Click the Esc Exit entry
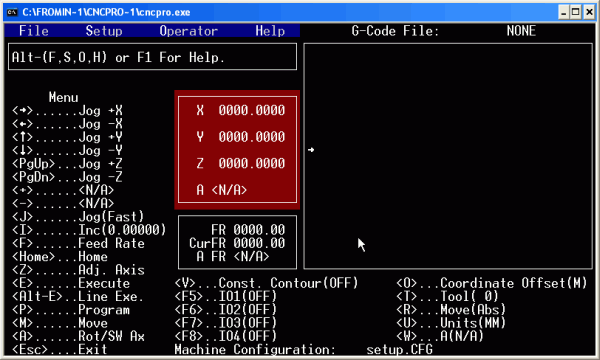This screenshot has height=360, width=600. coord(60,350)
